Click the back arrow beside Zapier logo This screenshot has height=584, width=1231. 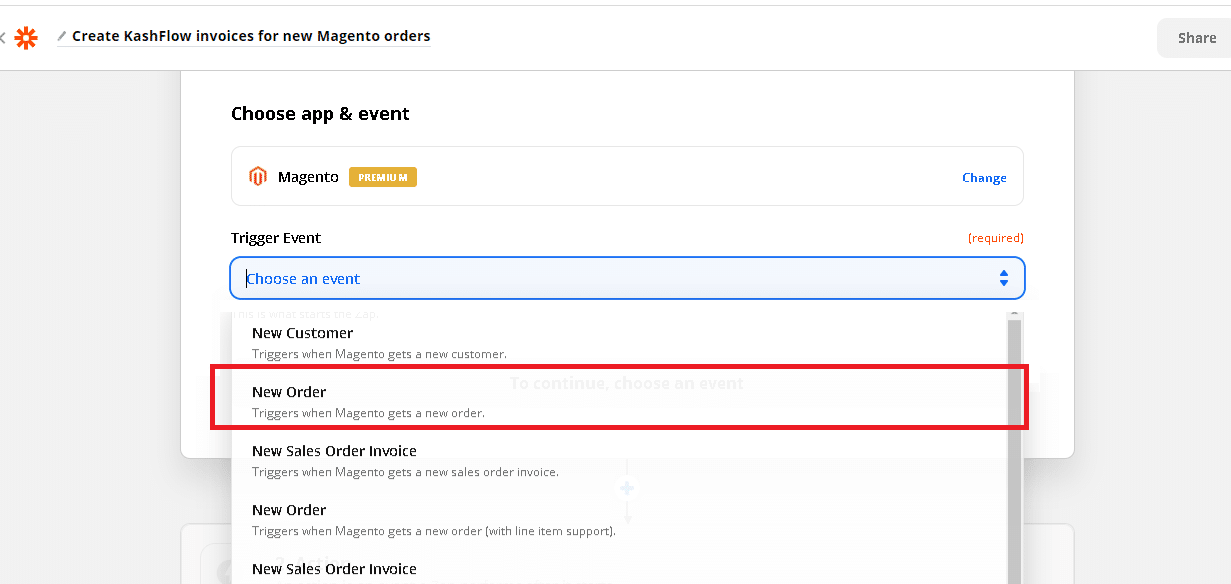[x=3, y=38]
